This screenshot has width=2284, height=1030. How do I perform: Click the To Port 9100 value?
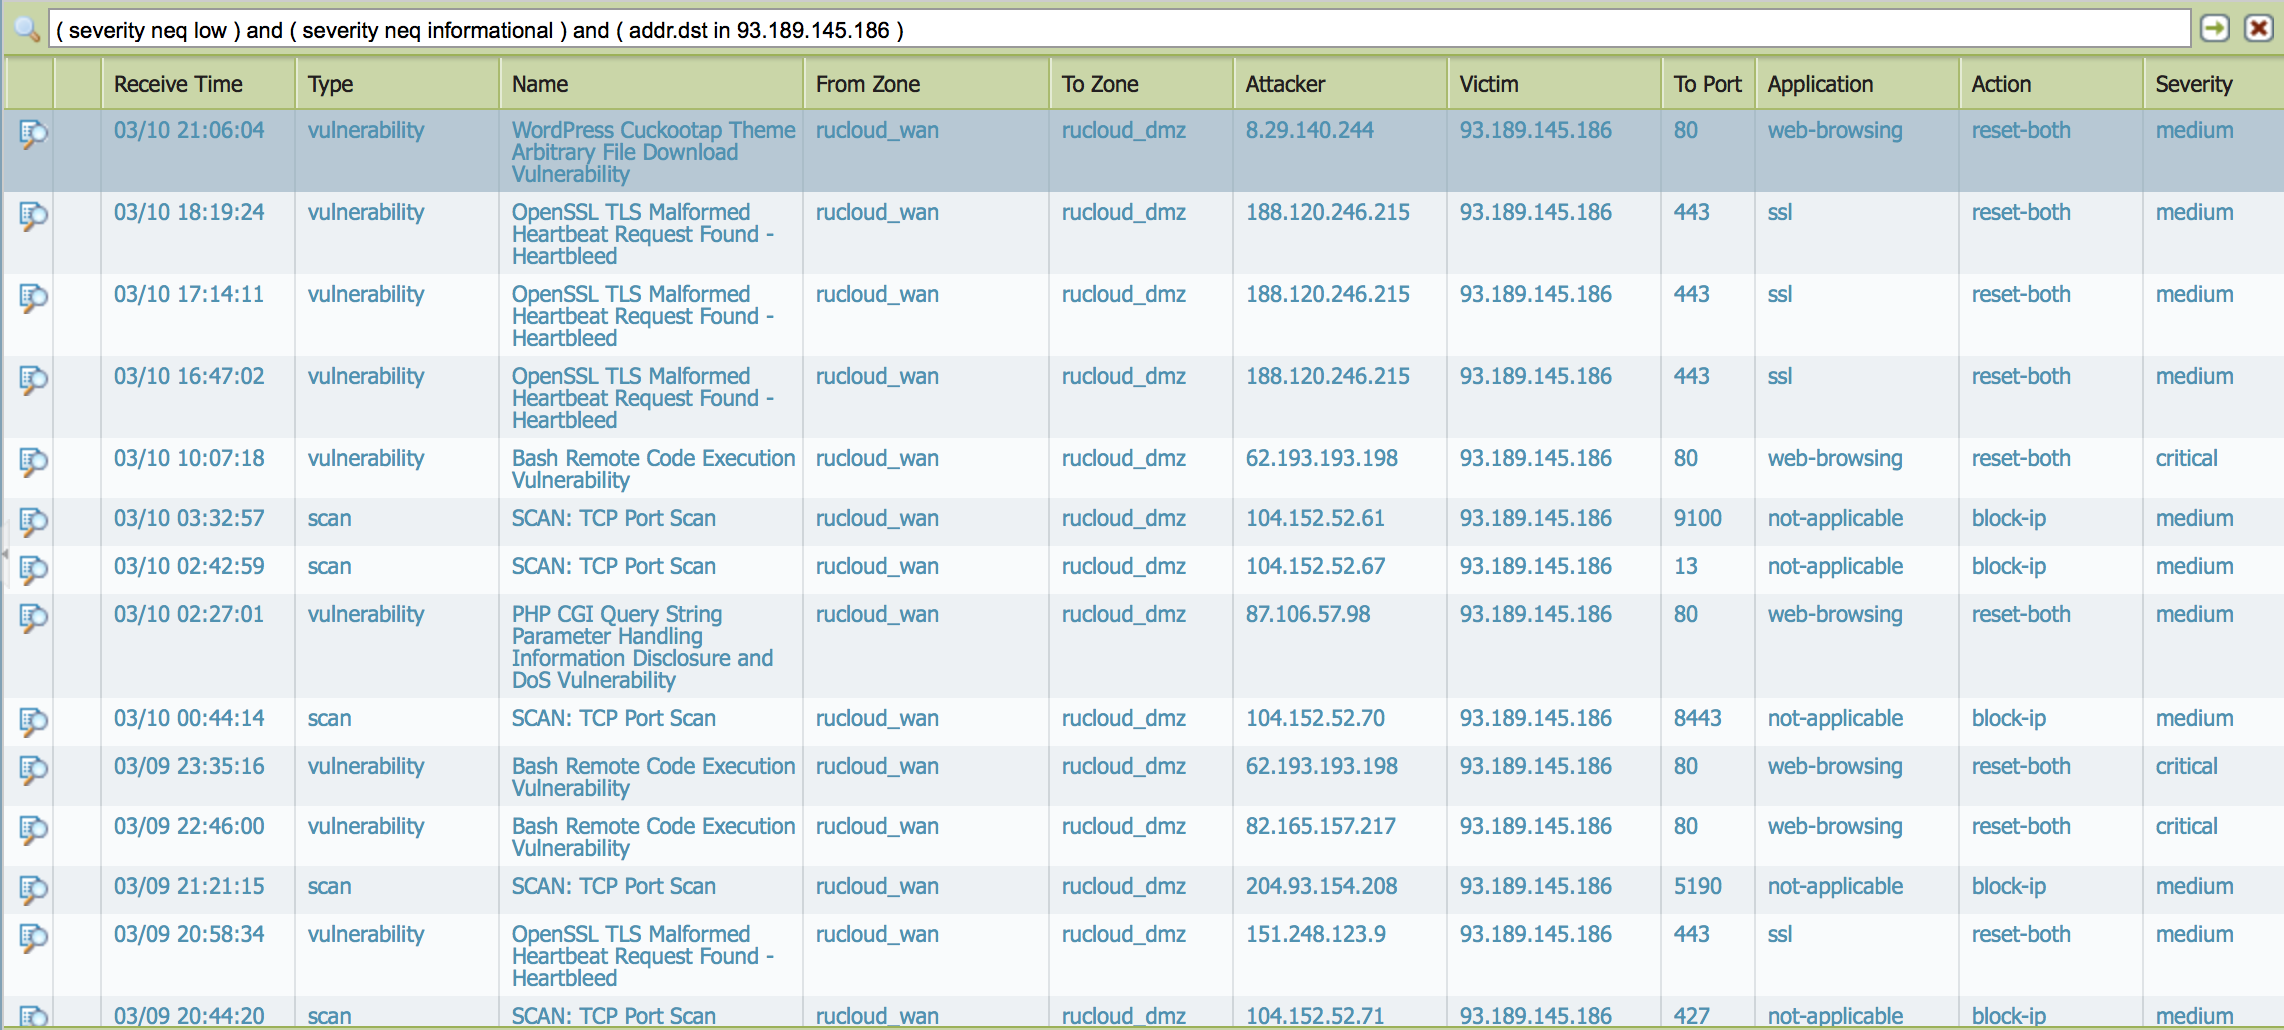pos(1697,518)
